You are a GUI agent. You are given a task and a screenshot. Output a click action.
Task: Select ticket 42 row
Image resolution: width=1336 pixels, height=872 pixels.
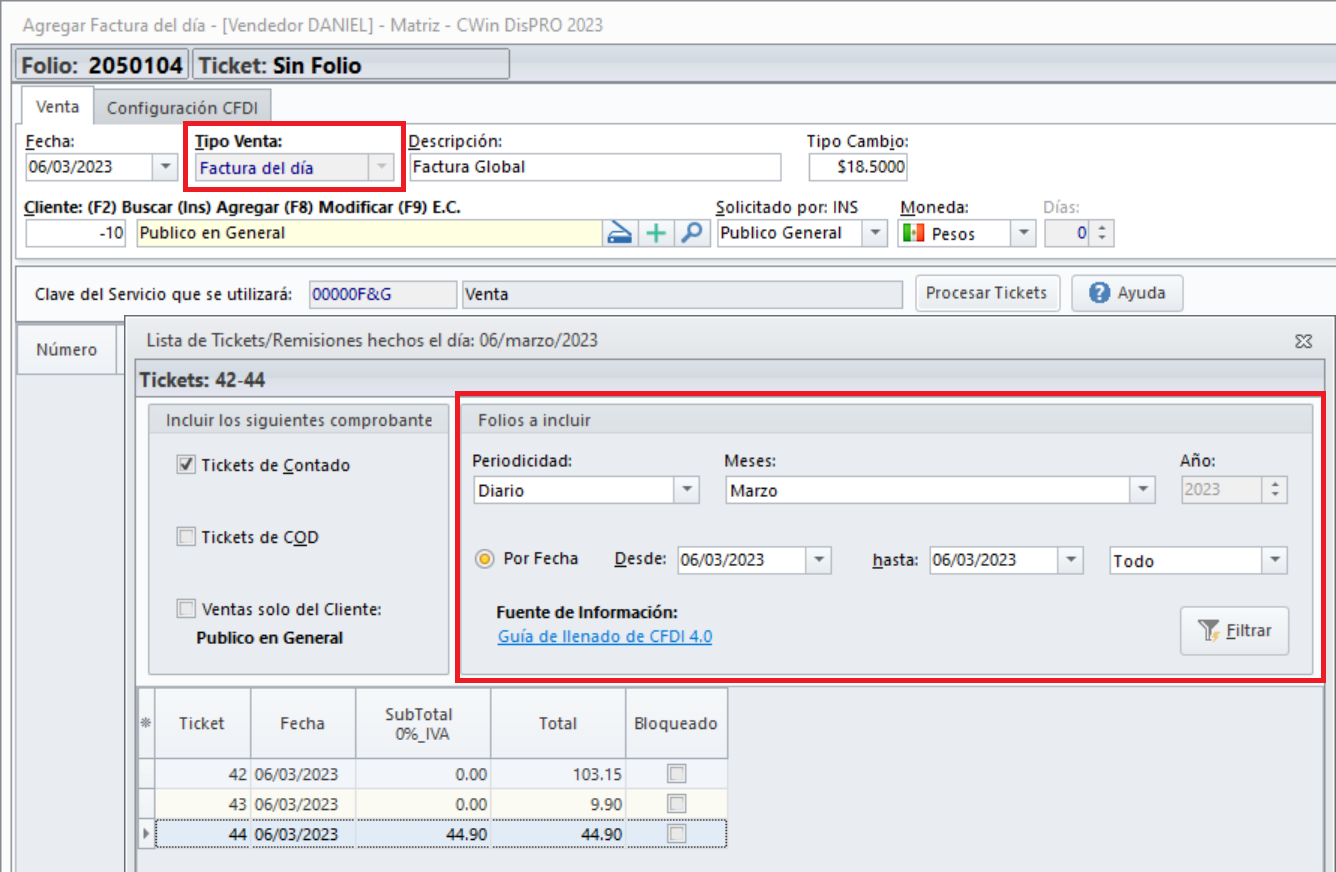(432, 774)
